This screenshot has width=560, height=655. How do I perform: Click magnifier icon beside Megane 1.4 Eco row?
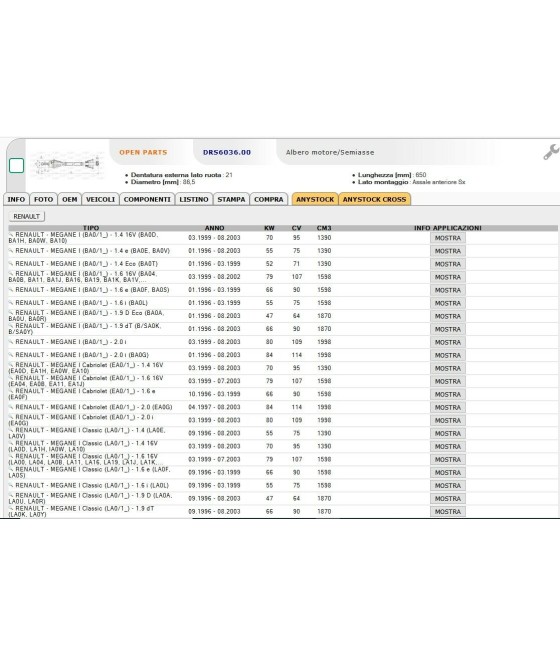(x=11, y=264)
